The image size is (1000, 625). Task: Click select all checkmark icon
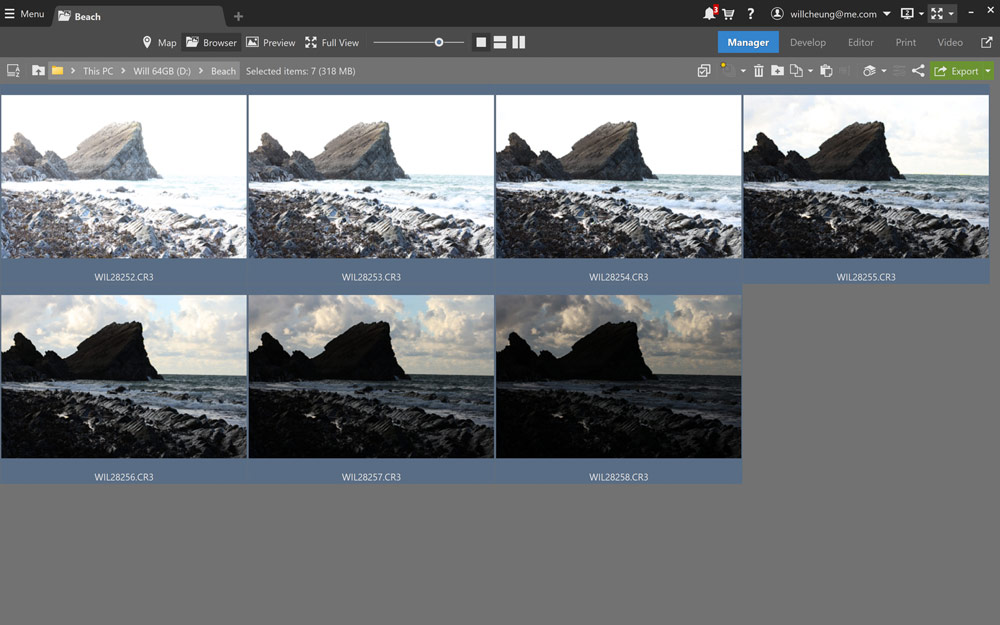click(x=703, y=71)
